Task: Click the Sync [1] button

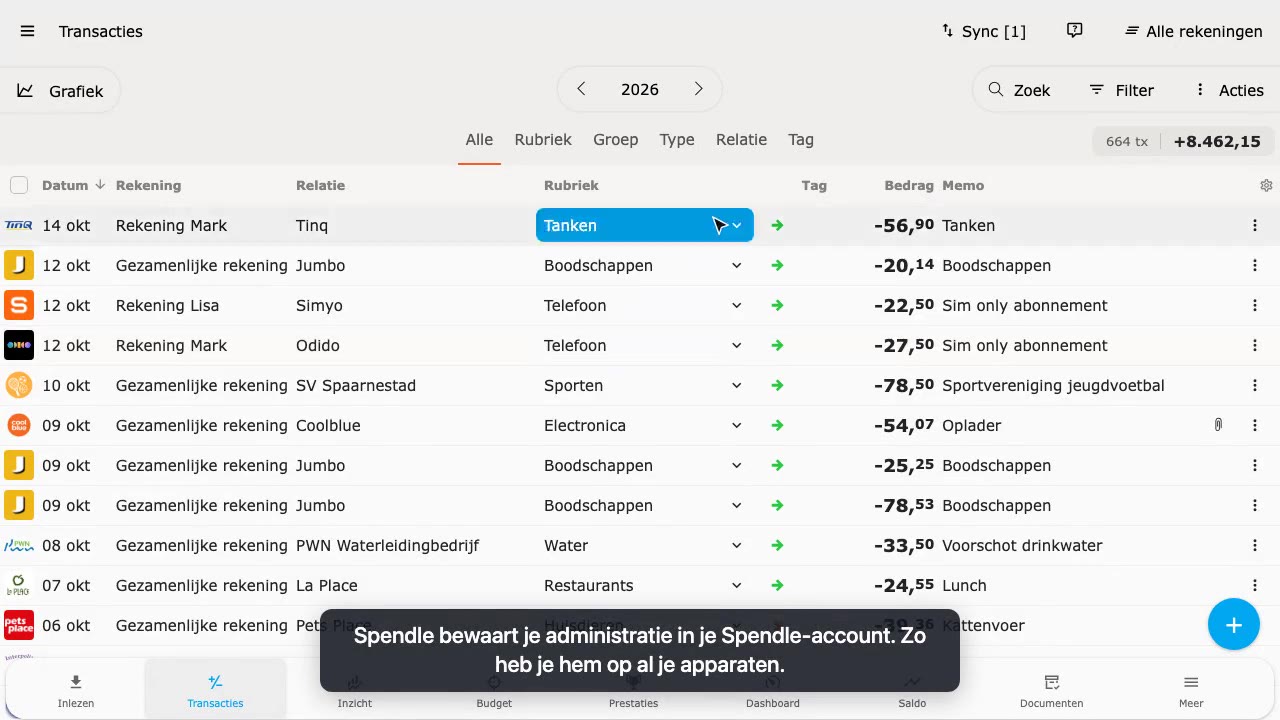Action: click(984, 31)
